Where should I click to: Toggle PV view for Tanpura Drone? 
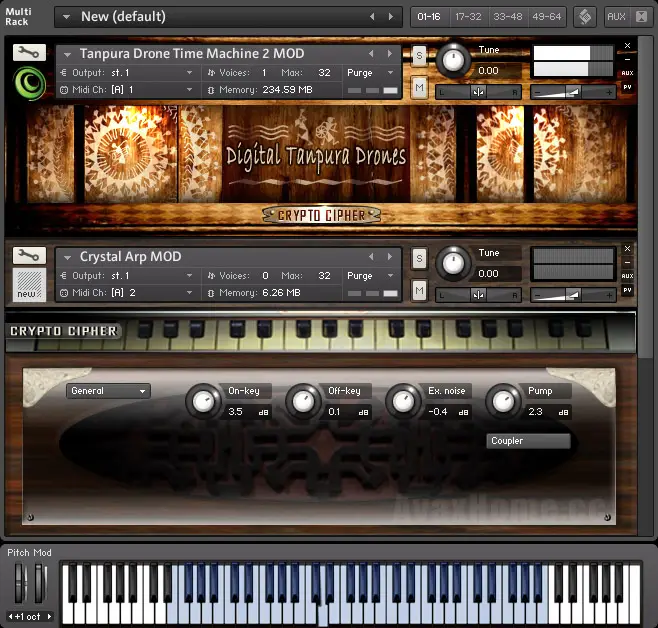(627, 87)
